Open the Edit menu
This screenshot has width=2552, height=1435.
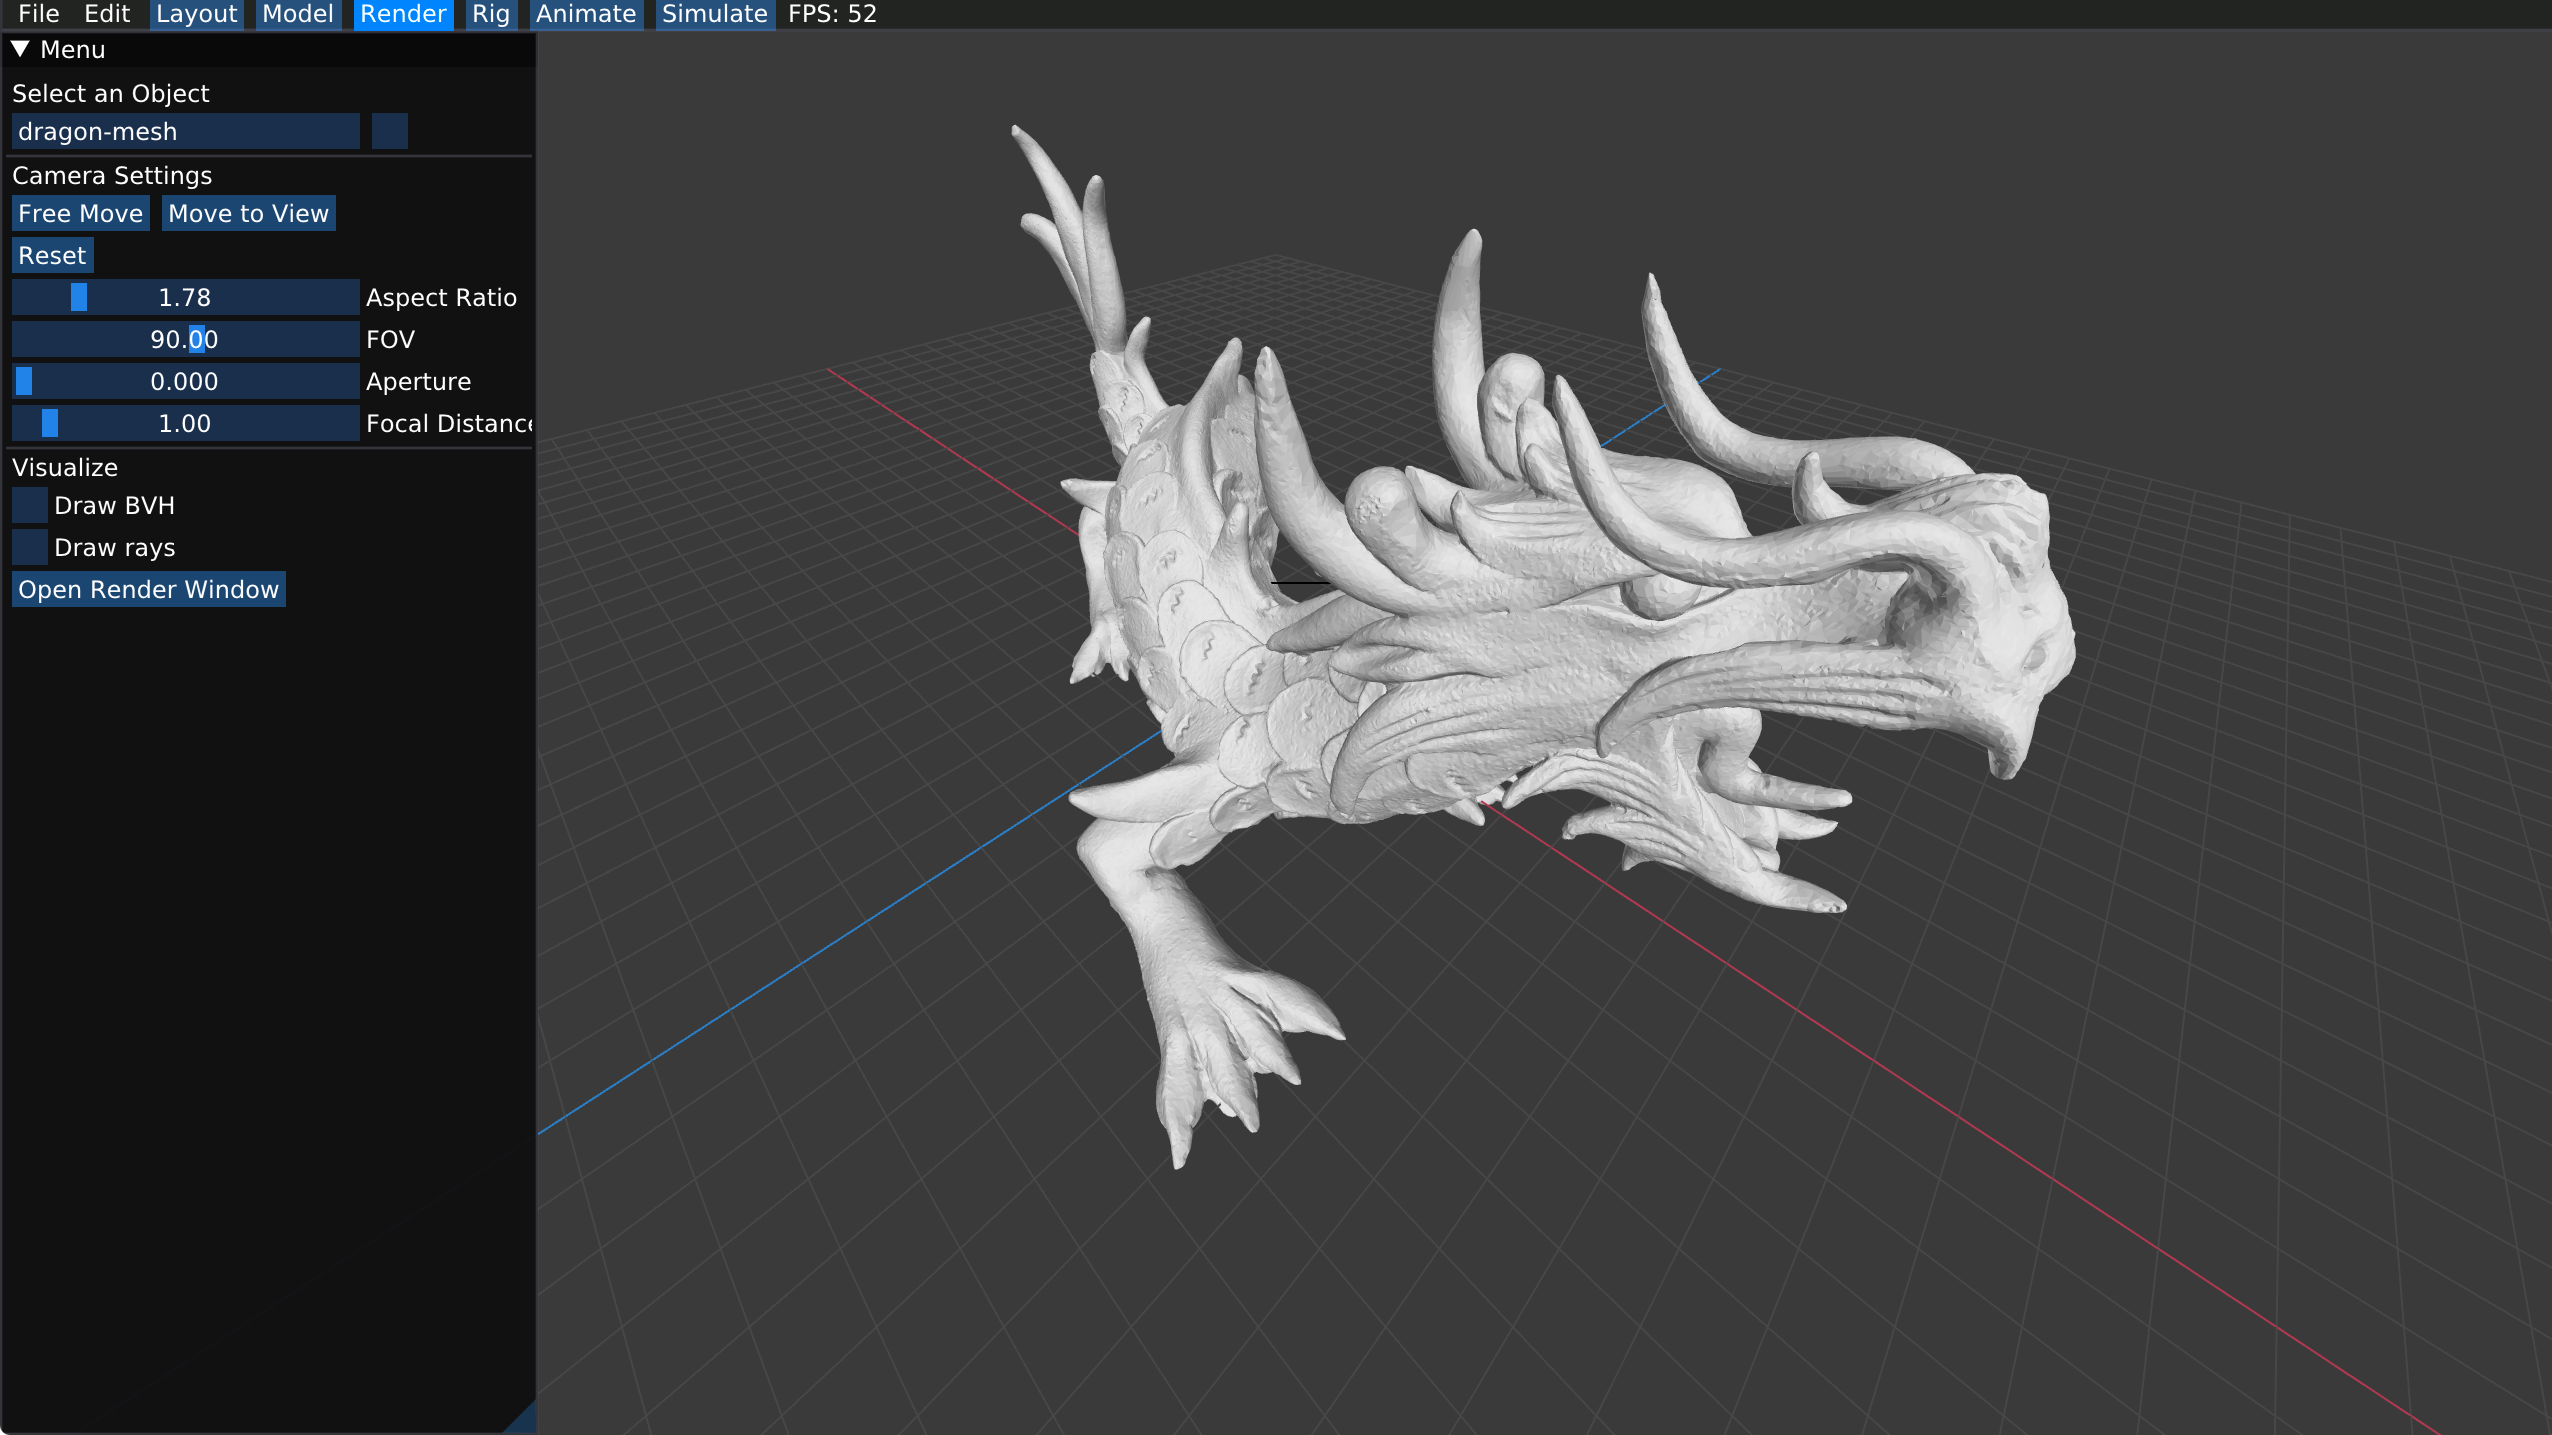coord(107,14)
